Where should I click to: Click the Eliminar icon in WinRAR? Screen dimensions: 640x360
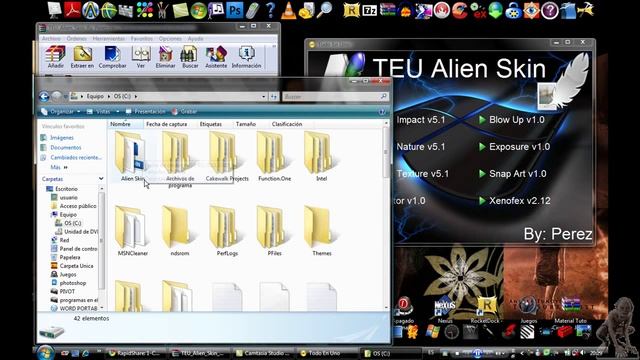[165, 57]
